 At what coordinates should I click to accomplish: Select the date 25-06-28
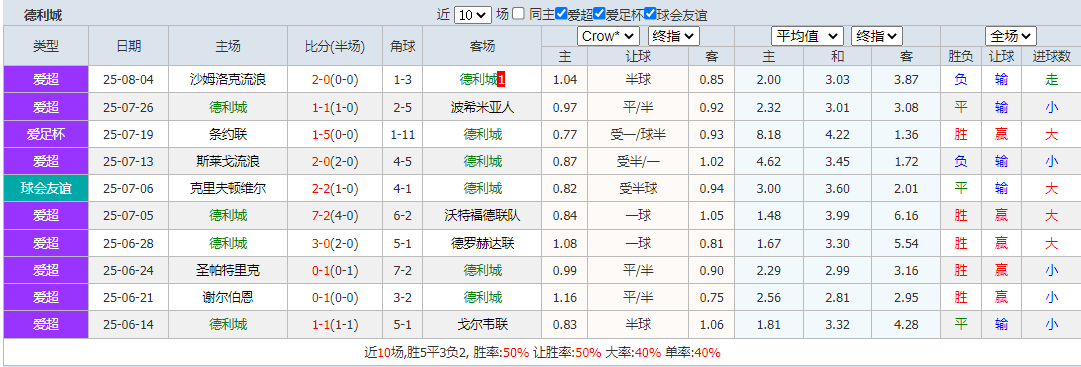pos(129,243)
